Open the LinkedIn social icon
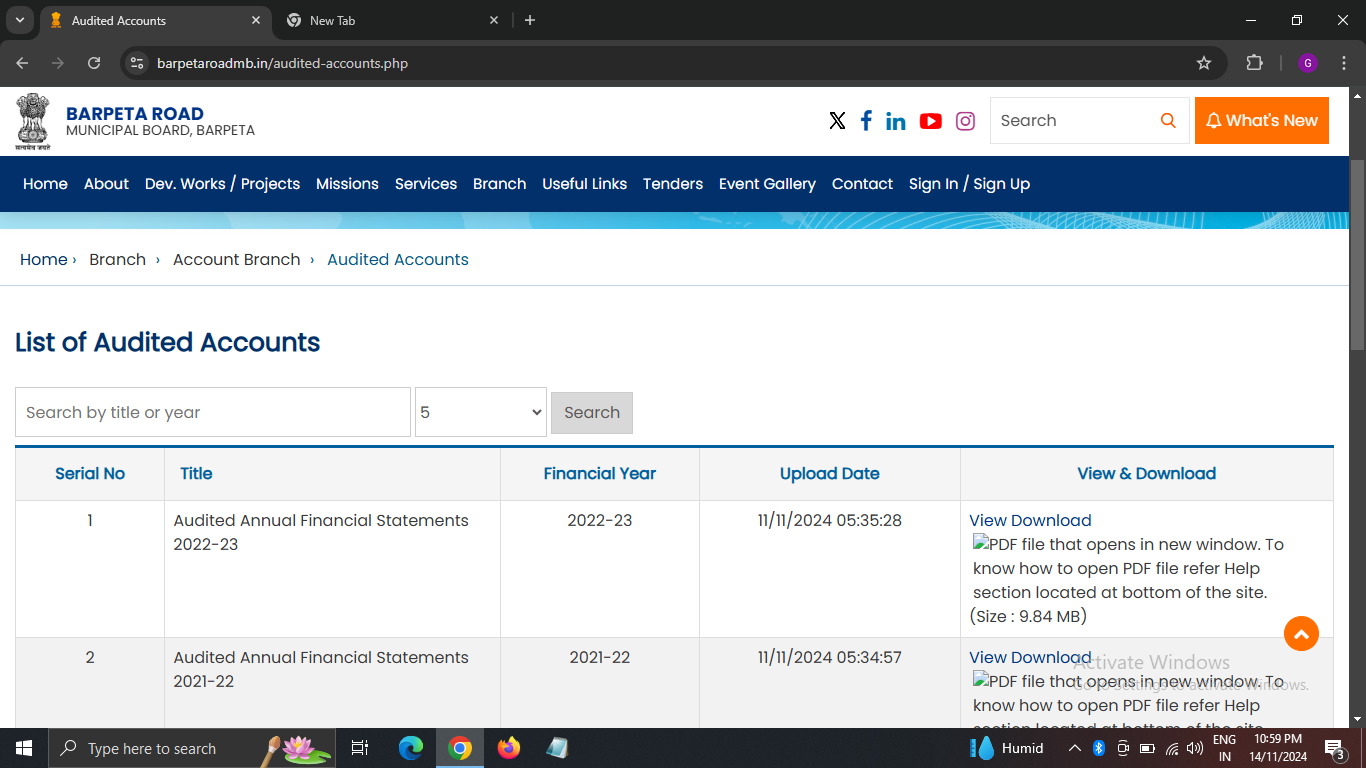Viewport: 1366px width, 768px height. coord(896,121)
